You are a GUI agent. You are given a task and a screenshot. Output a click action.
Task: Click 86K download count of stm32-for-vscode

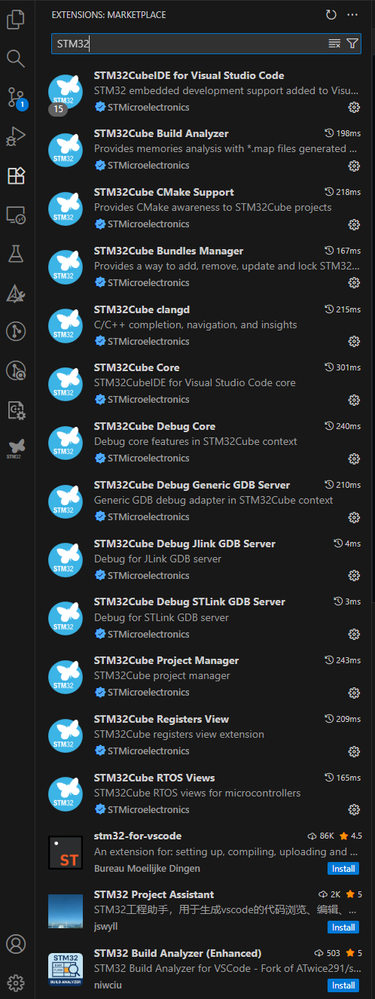coord(322,835)
